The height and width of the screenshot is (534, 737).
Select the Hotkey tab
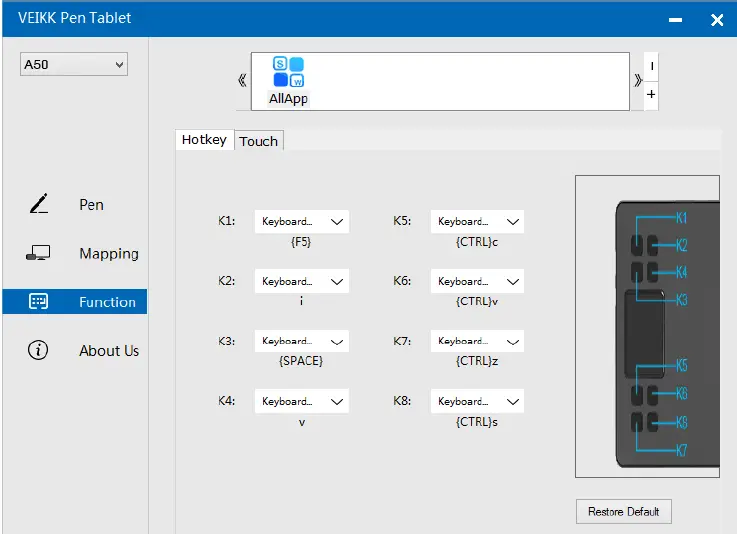tap(204, 140)
